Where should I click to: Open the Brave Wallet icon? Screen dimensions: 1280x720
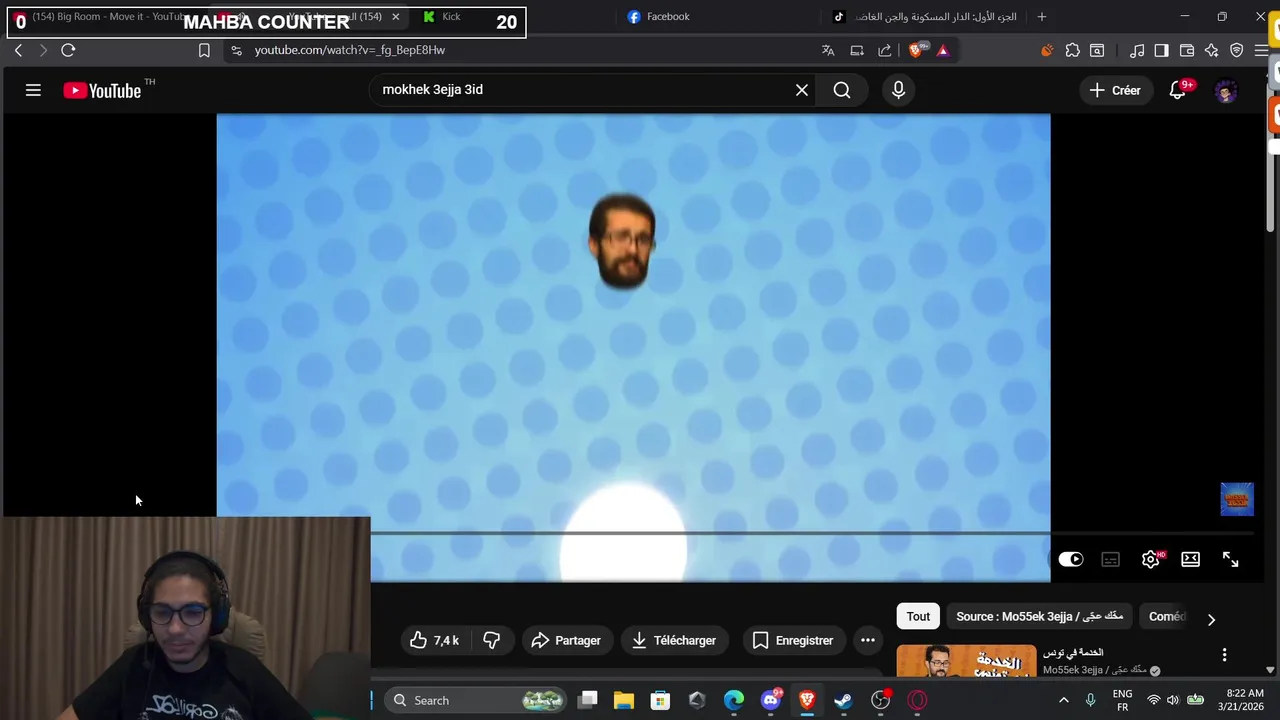1187,50
